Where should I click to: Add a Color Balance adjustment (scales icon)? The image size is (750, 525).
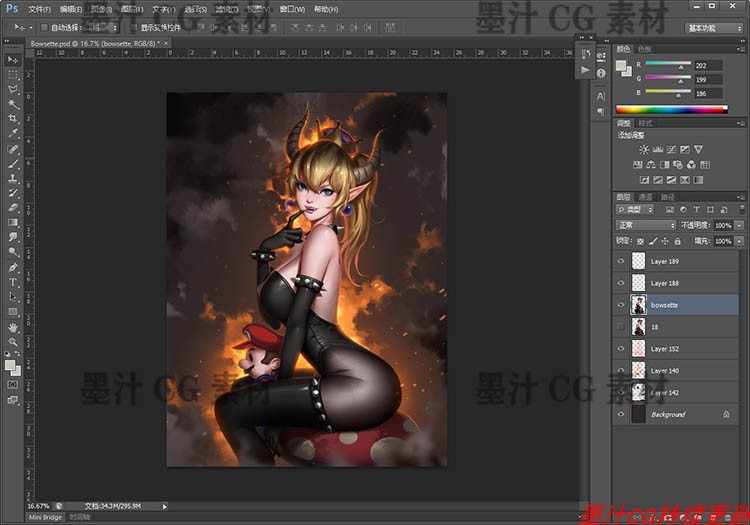[x=651, y=165]
